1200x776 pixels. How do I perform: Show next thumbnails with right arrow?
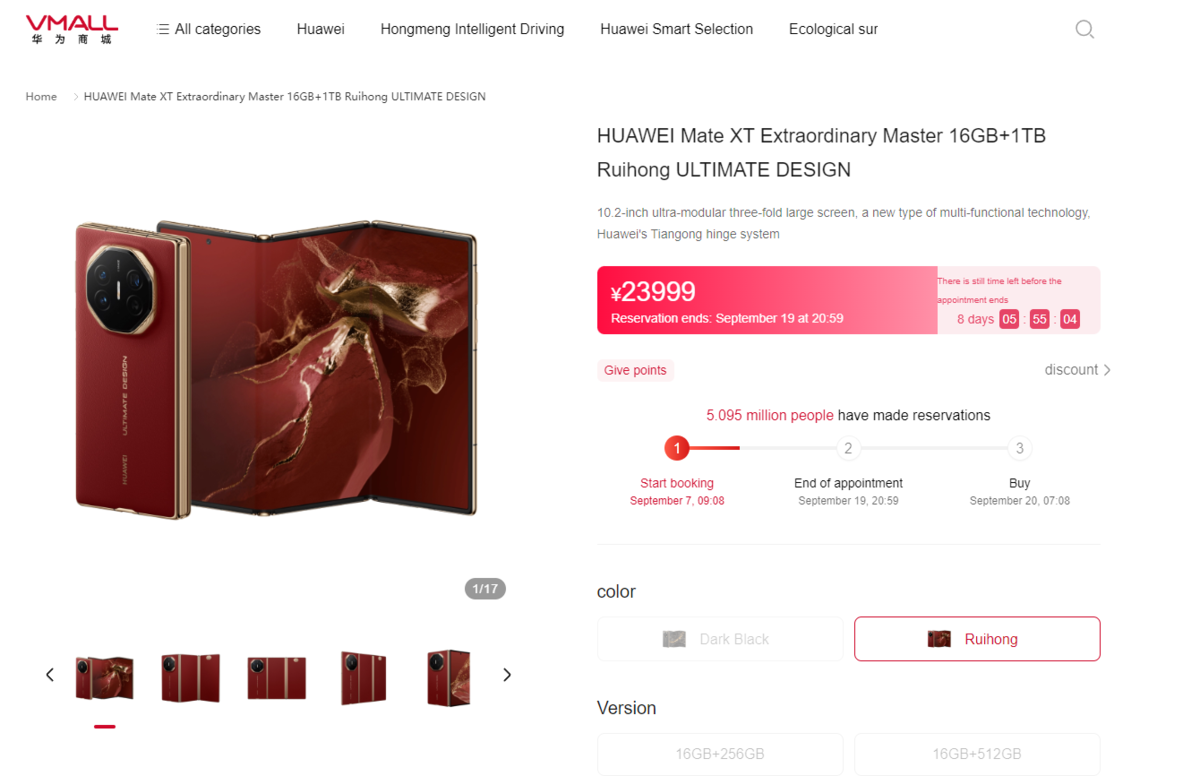[507, 675]
